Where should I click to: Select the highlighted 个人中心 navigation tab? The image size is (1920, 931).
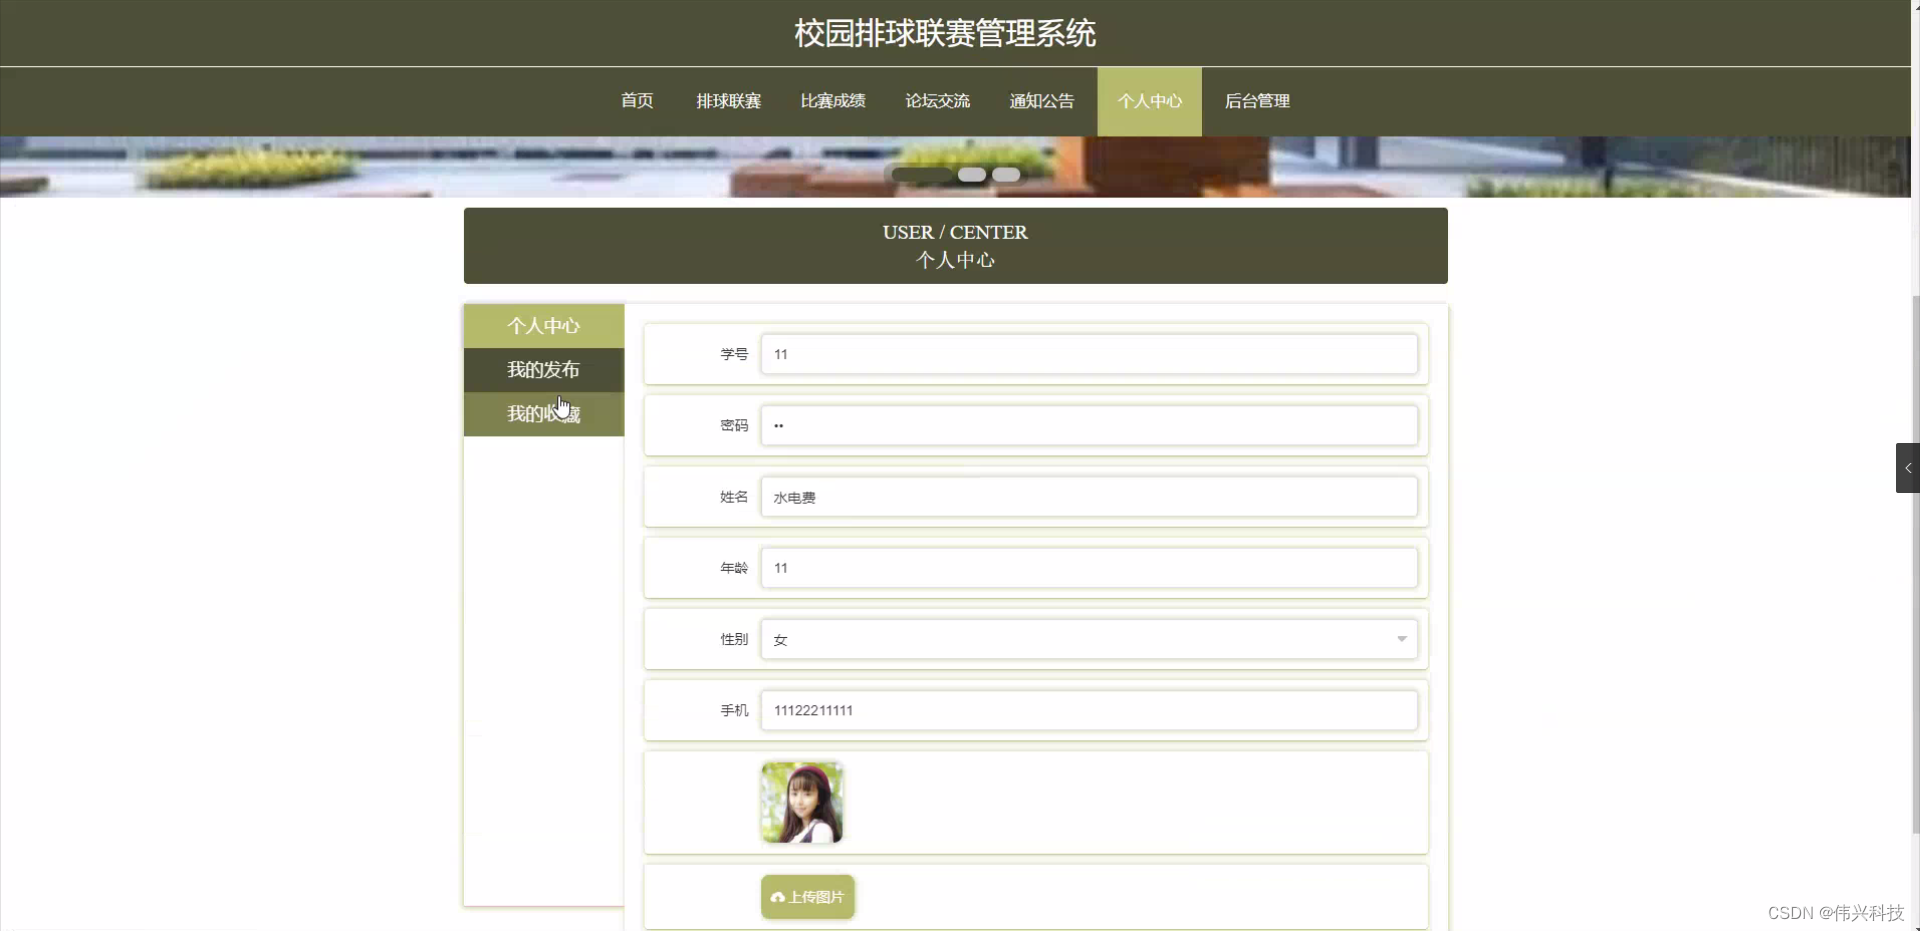point(1149,101)
